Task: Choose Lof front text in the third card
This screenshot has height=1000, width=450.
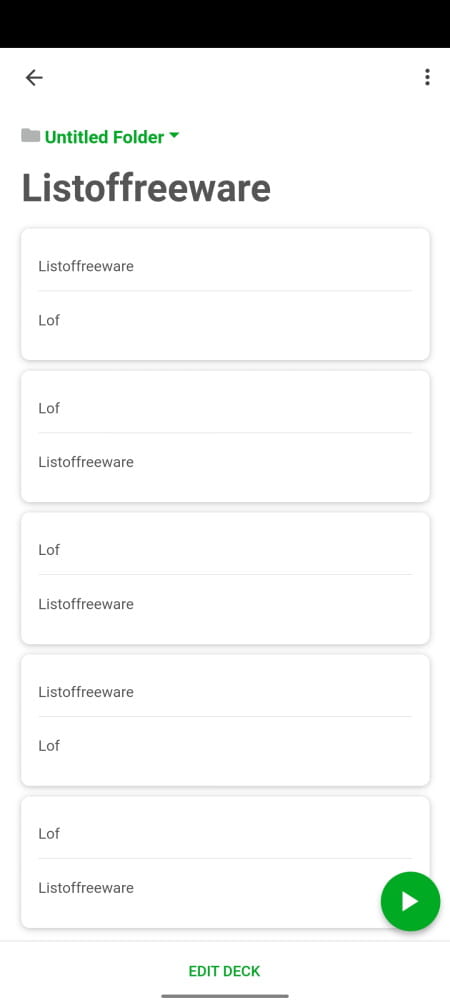Action: coord(49,550)
